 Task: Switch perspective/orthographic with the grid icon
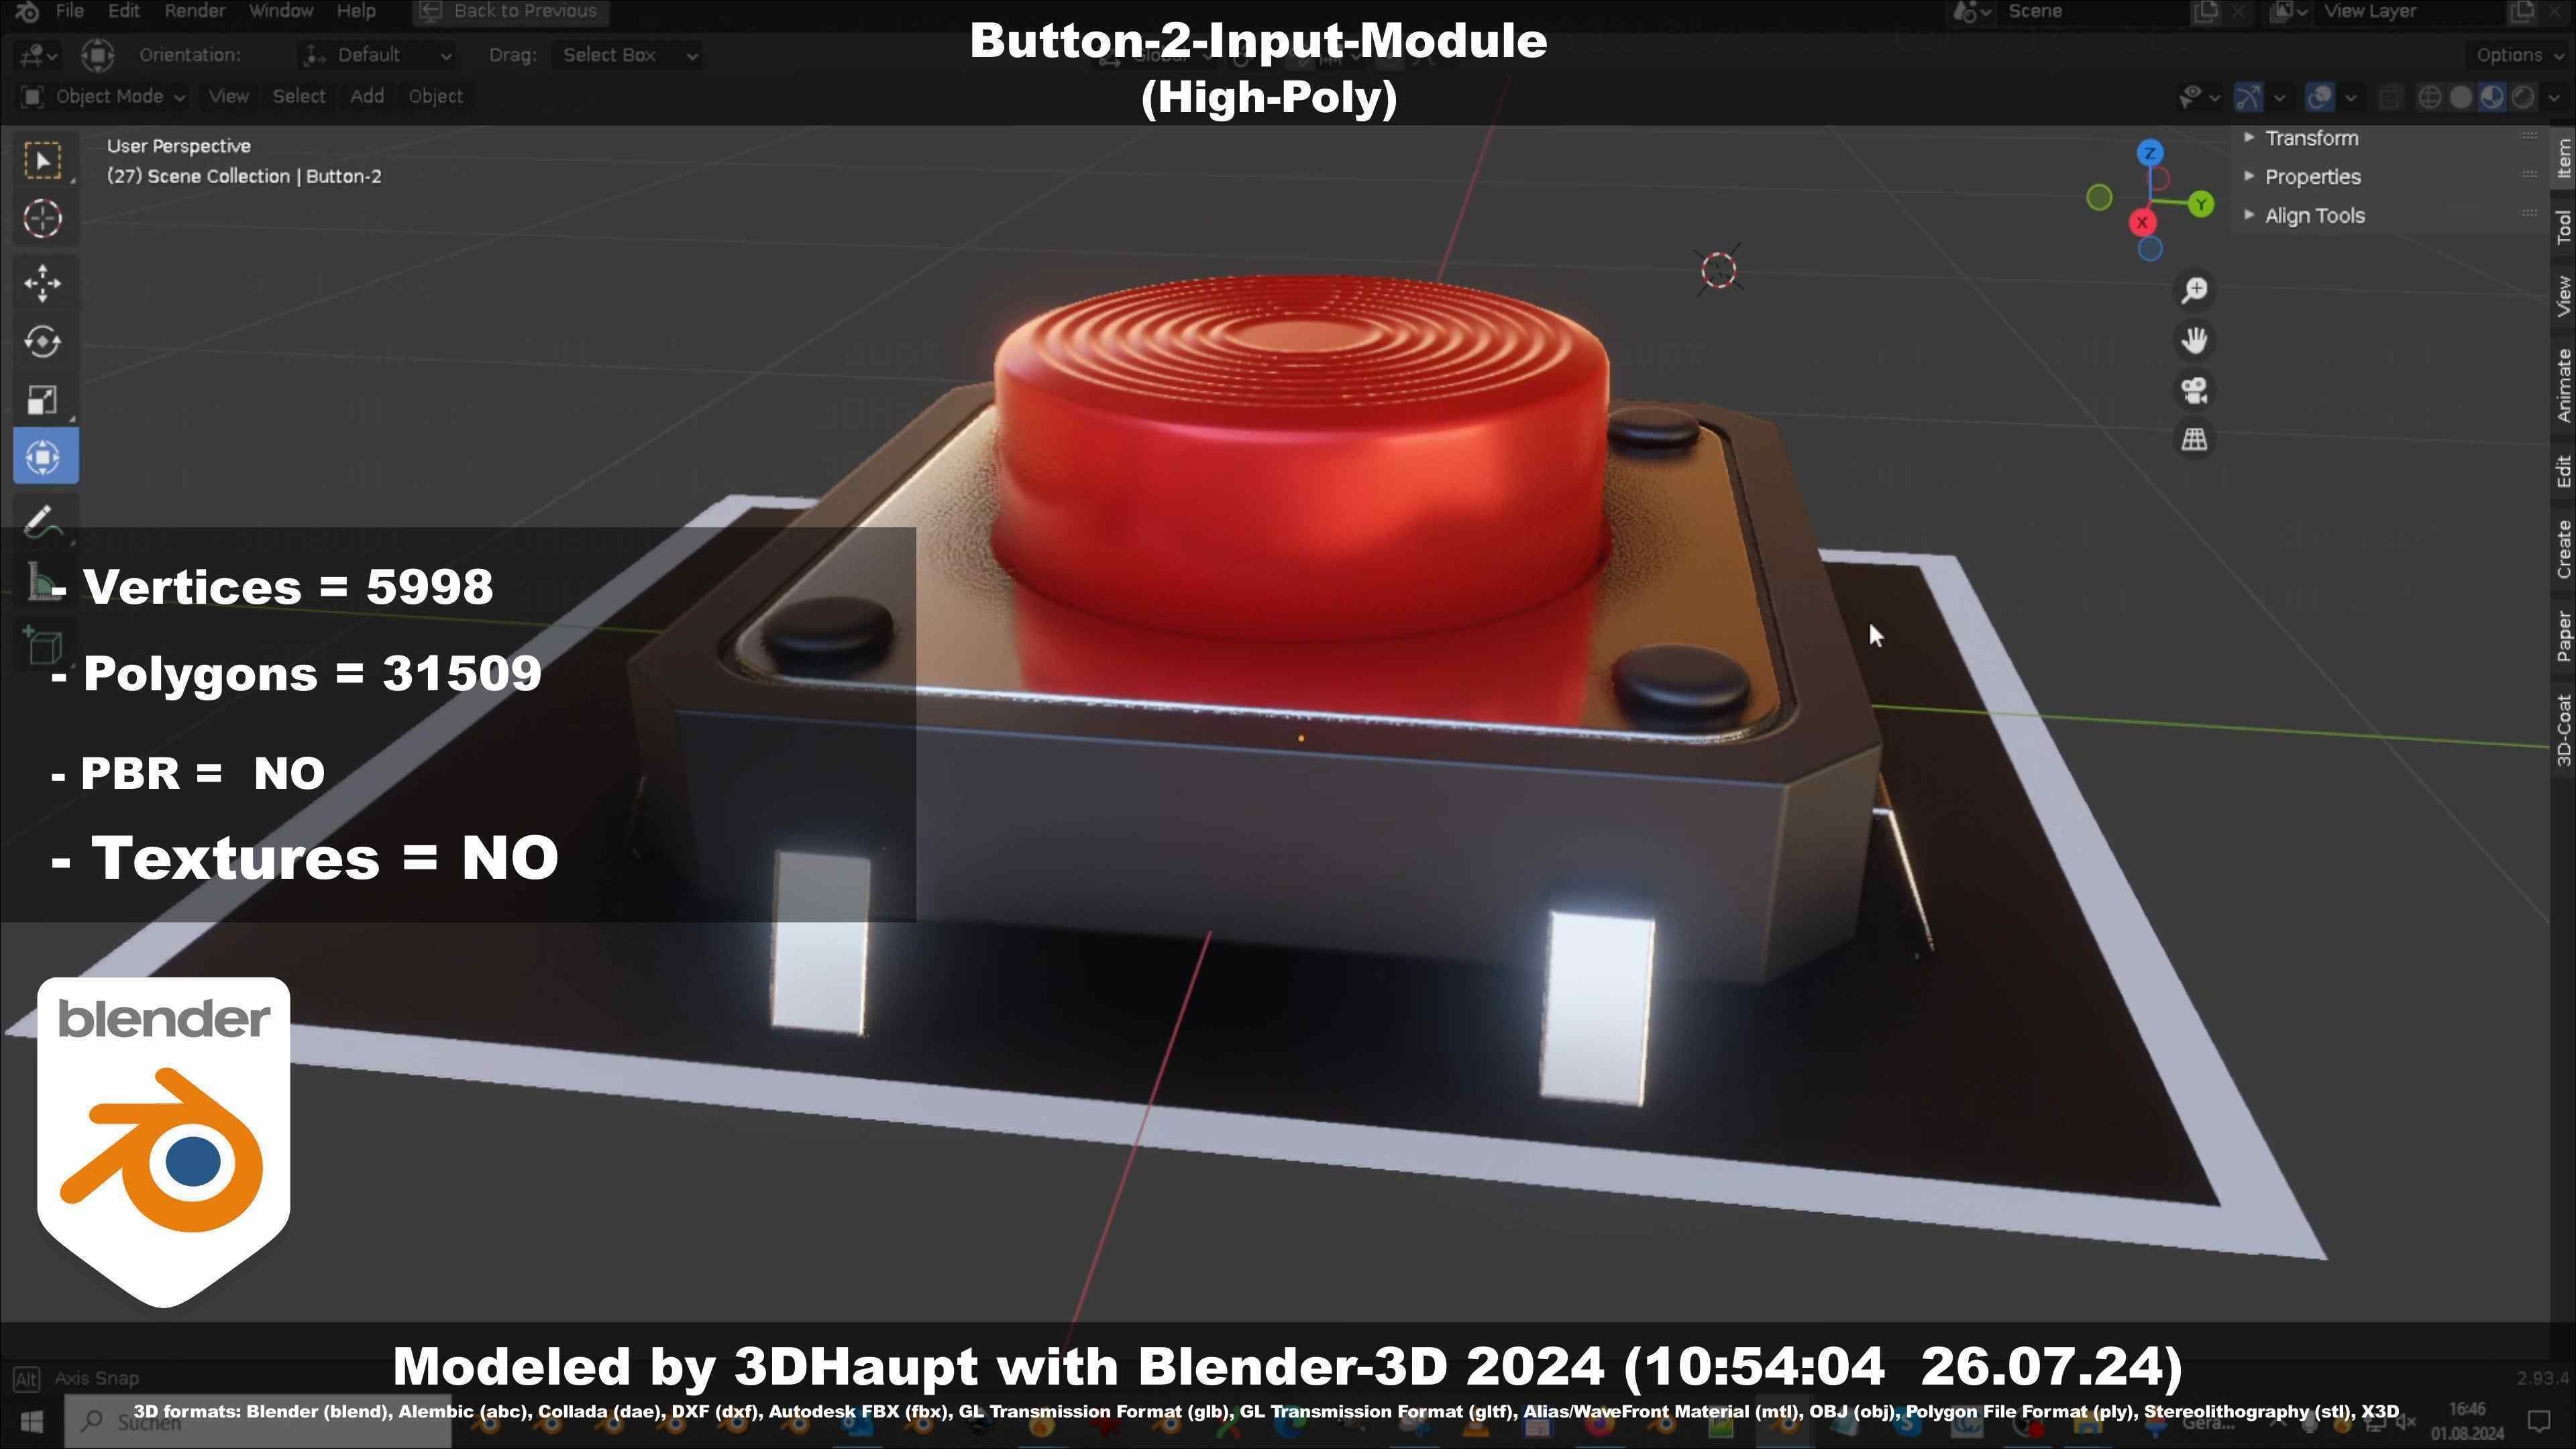(x=2194, y=439)
